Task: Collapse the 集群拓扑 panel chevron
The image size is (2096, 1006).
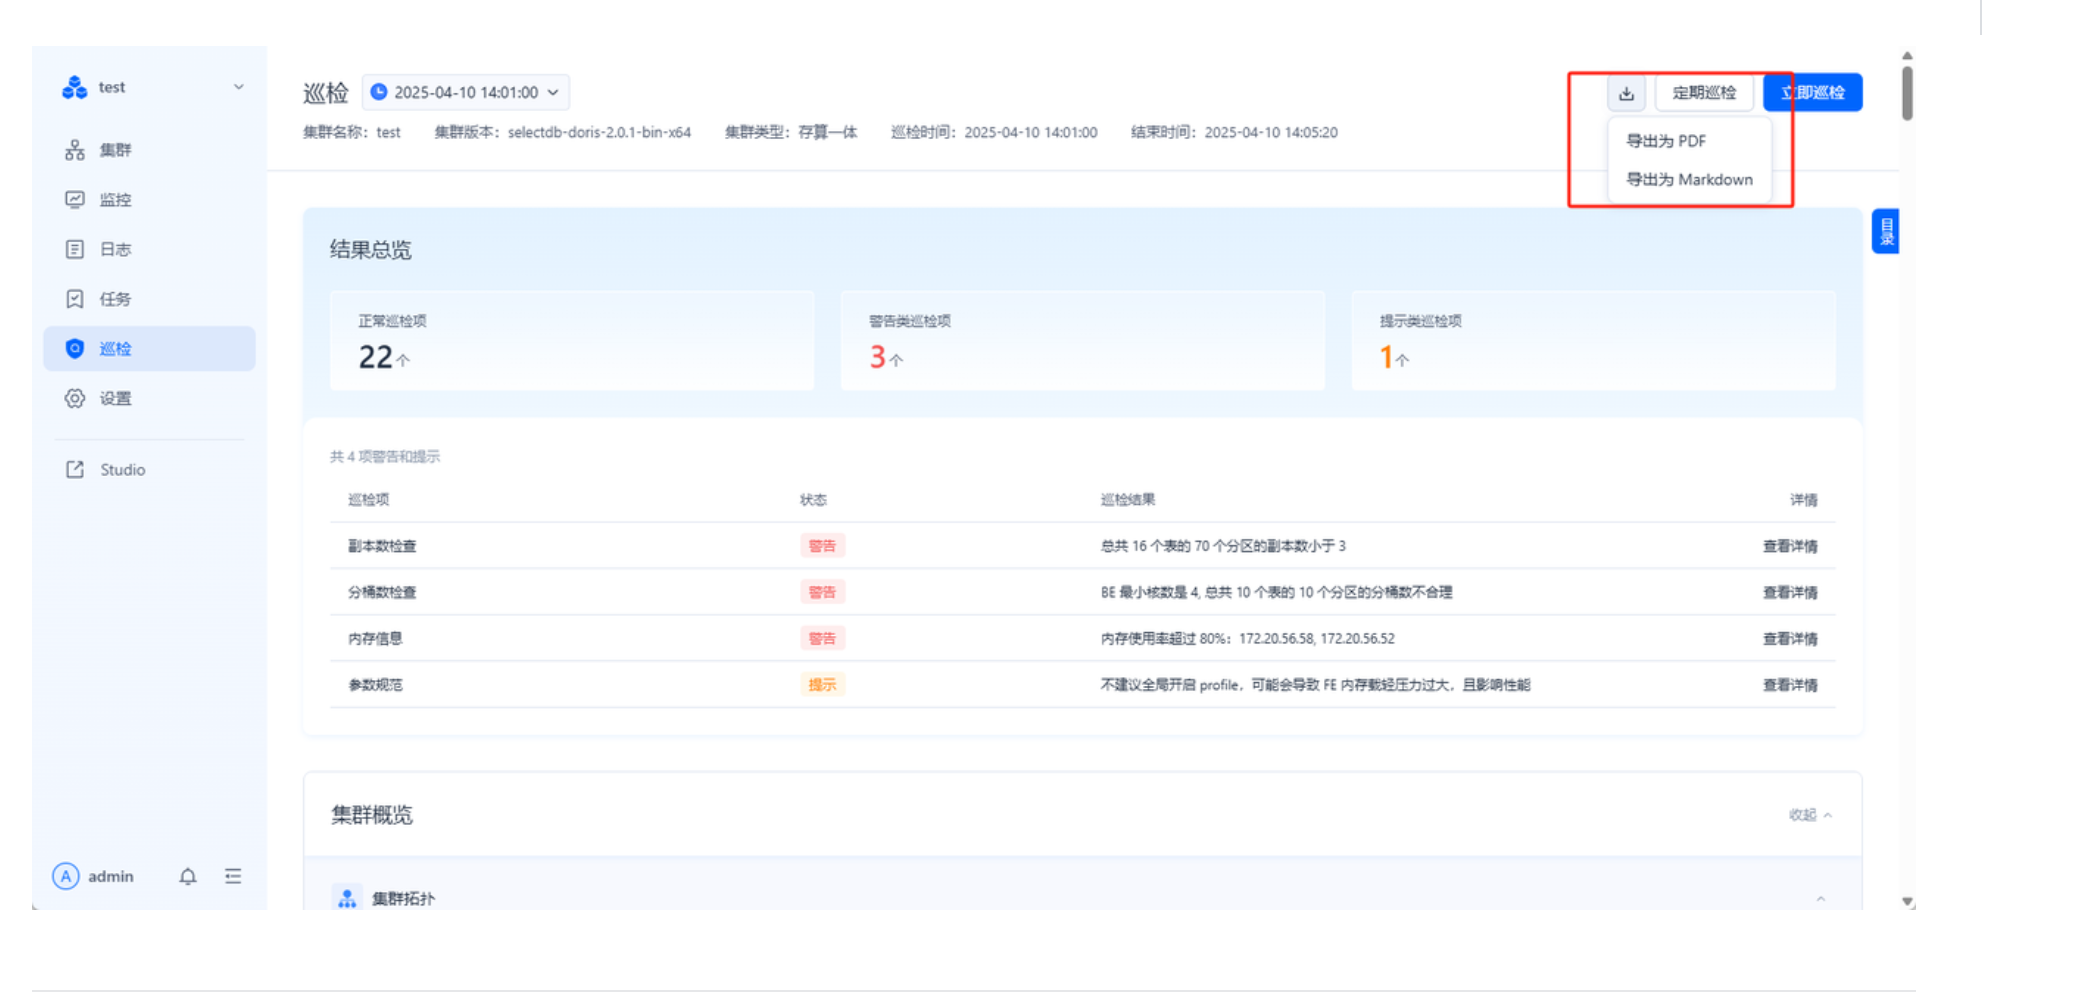Action: (1820, 899)
